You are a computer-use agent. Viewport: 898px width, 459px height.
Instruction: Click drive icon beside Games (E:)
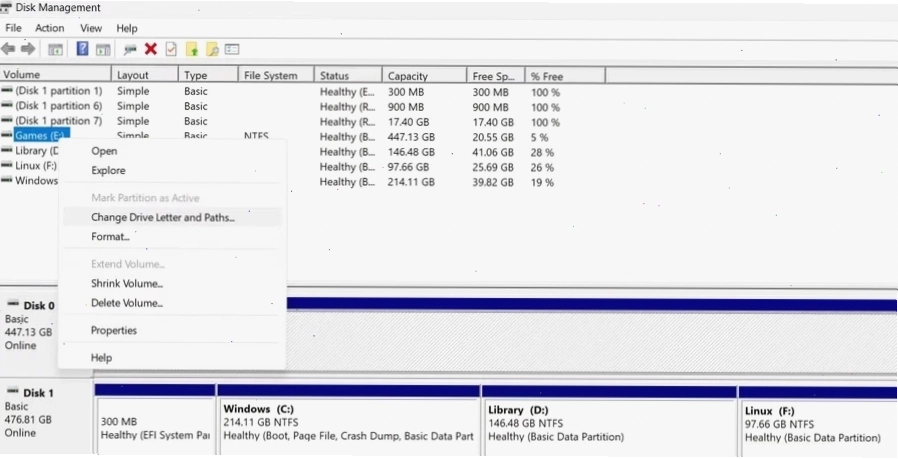7,135
